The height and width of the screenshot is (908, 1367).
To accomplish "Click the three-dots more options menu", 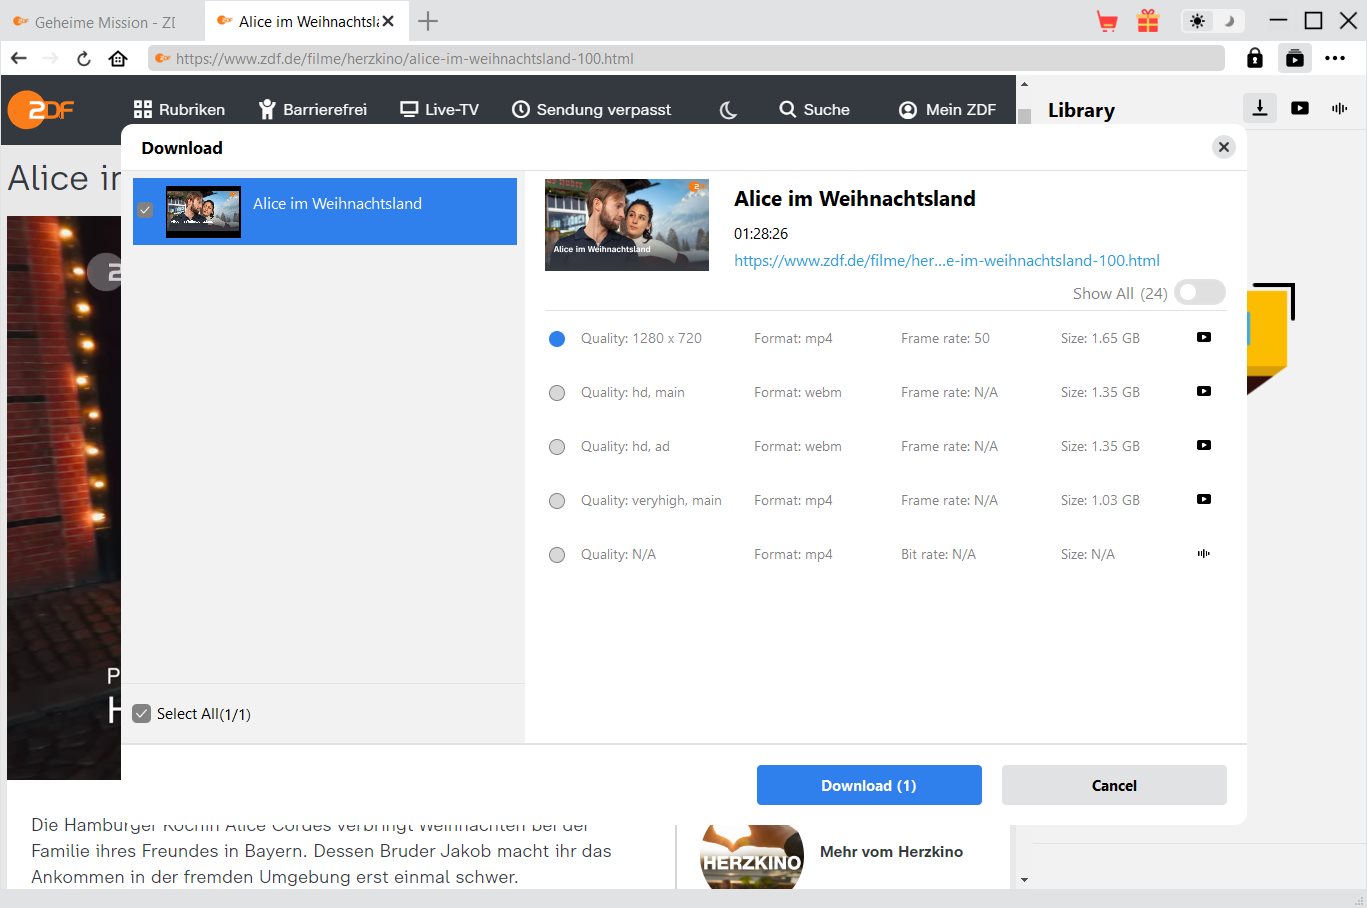I will pyautogui.click(x=1335, y=58).
